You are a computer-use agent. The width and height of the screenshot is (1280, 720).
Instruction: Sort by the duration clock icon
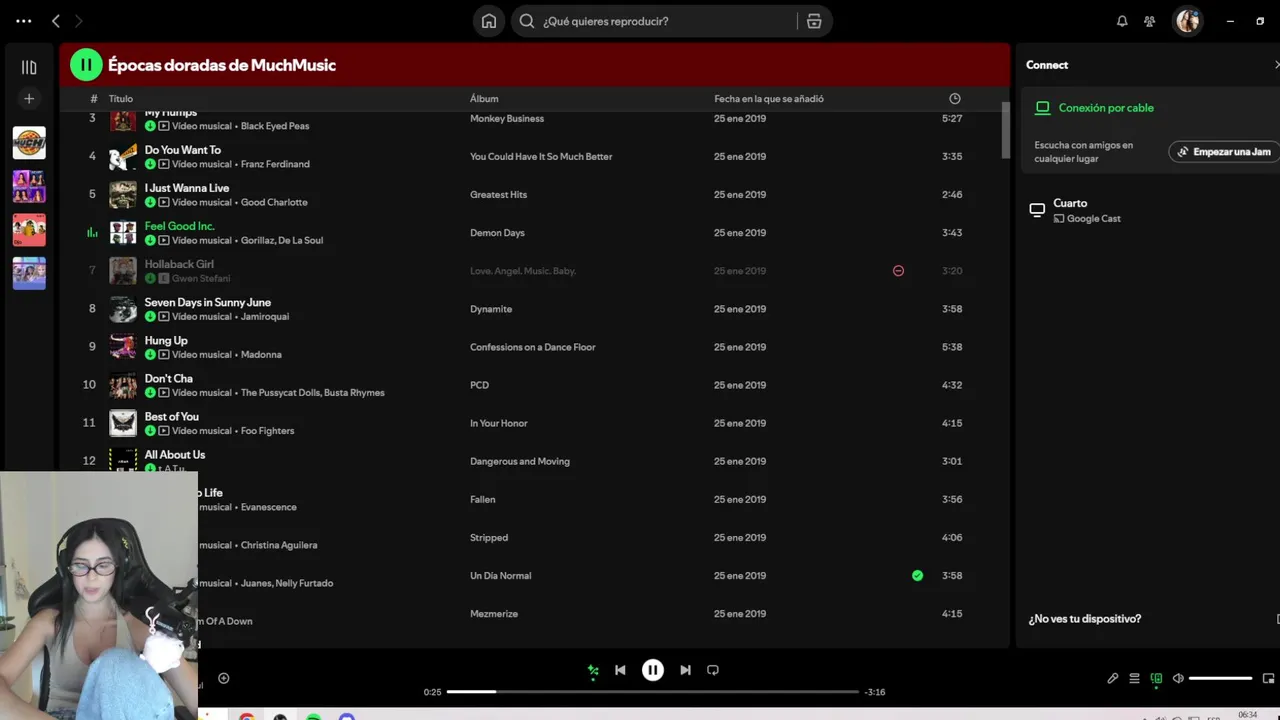pyautogui.click(x=955, y=99)
